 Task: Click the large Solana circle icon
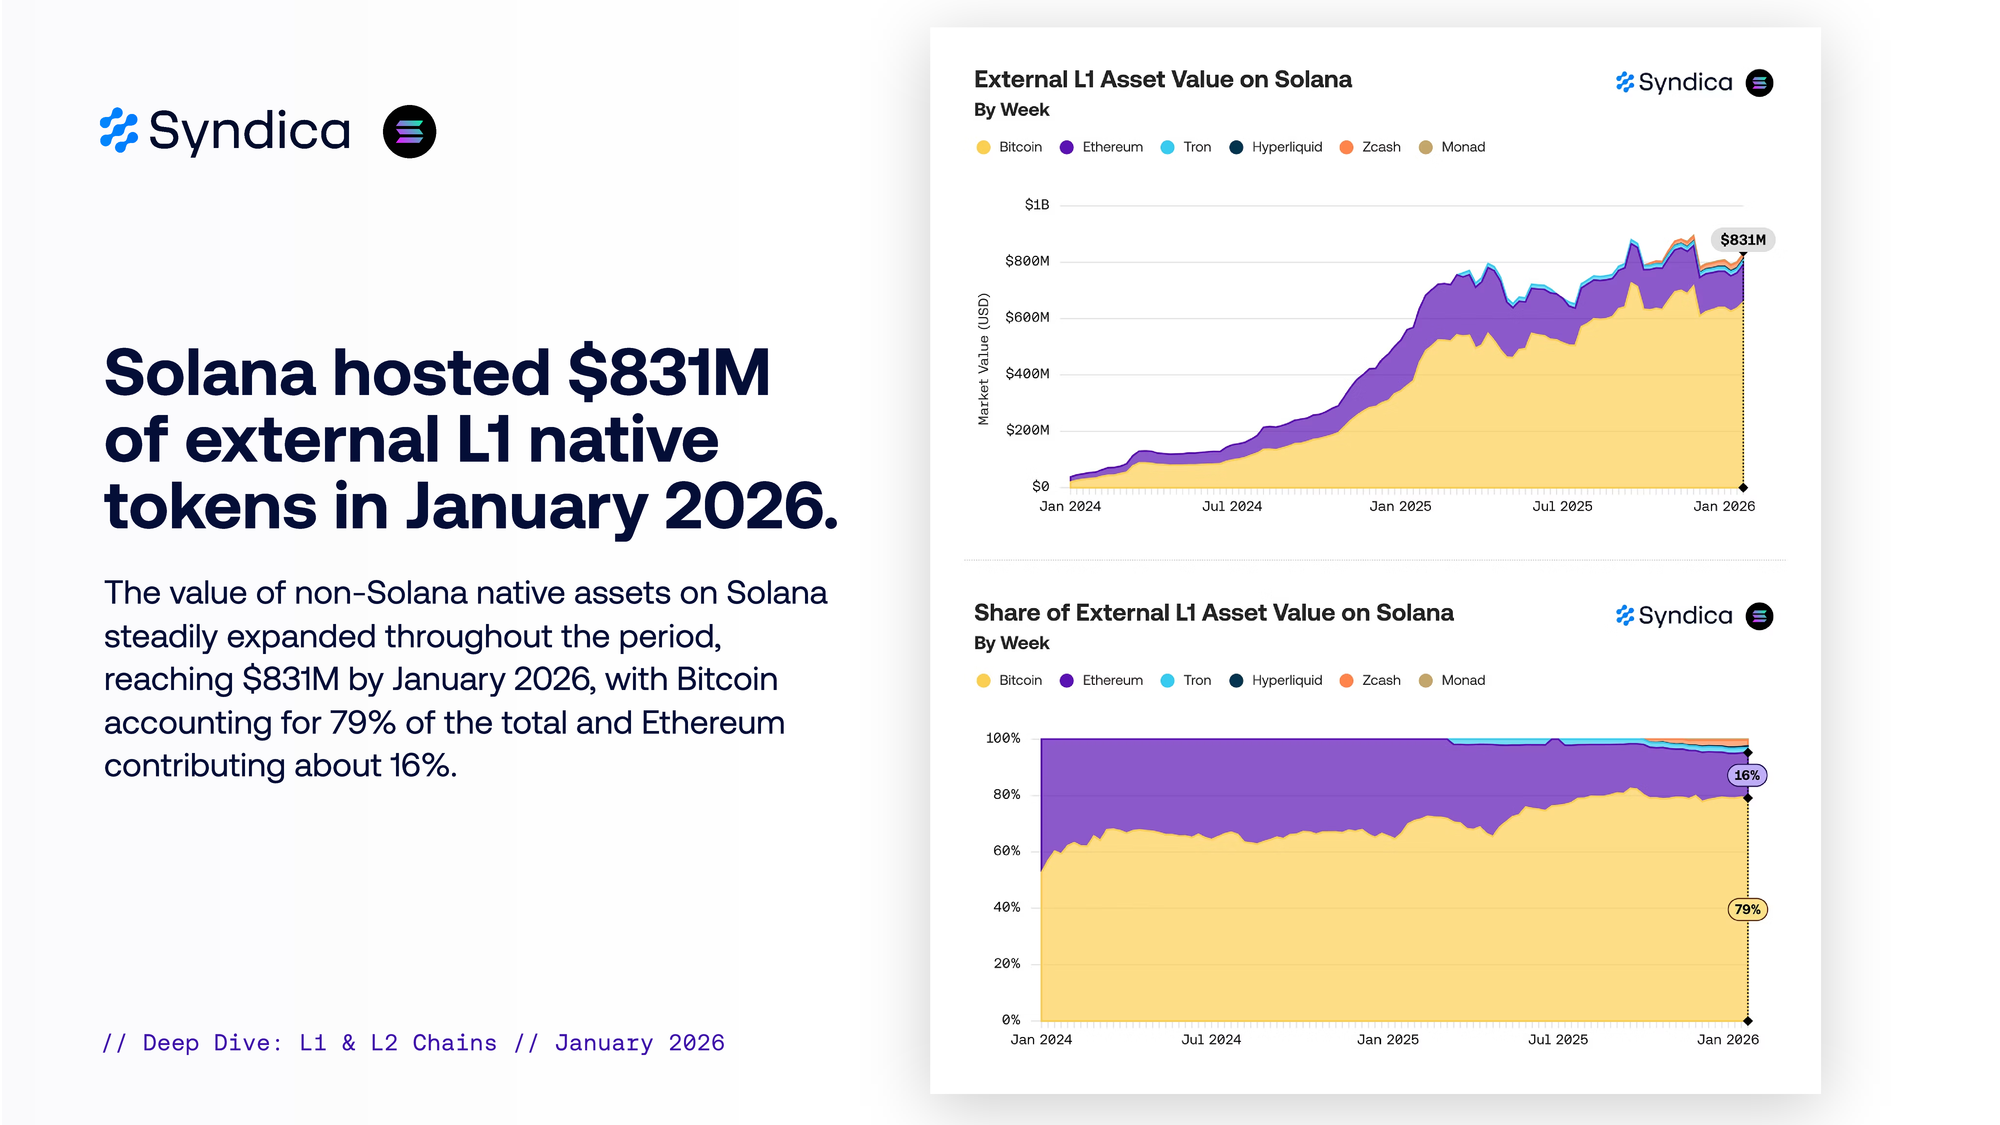tap(409, 131)
